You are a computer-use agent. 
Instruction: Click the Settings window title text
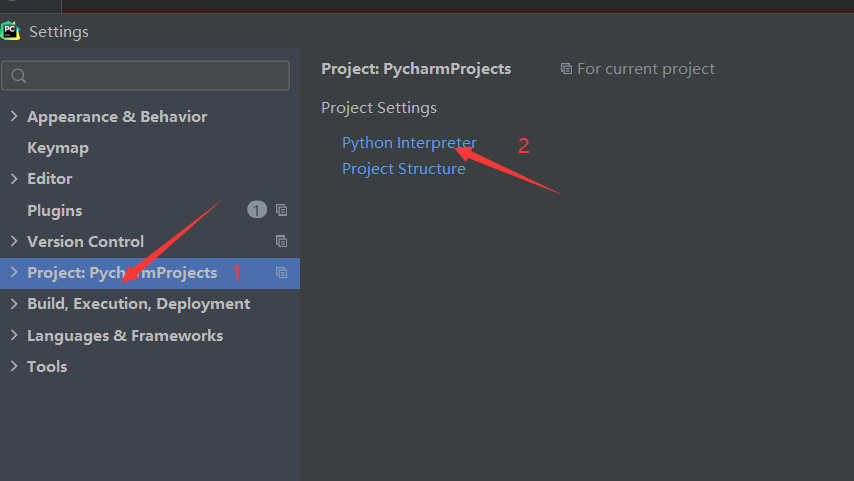[x=59, y=32]
